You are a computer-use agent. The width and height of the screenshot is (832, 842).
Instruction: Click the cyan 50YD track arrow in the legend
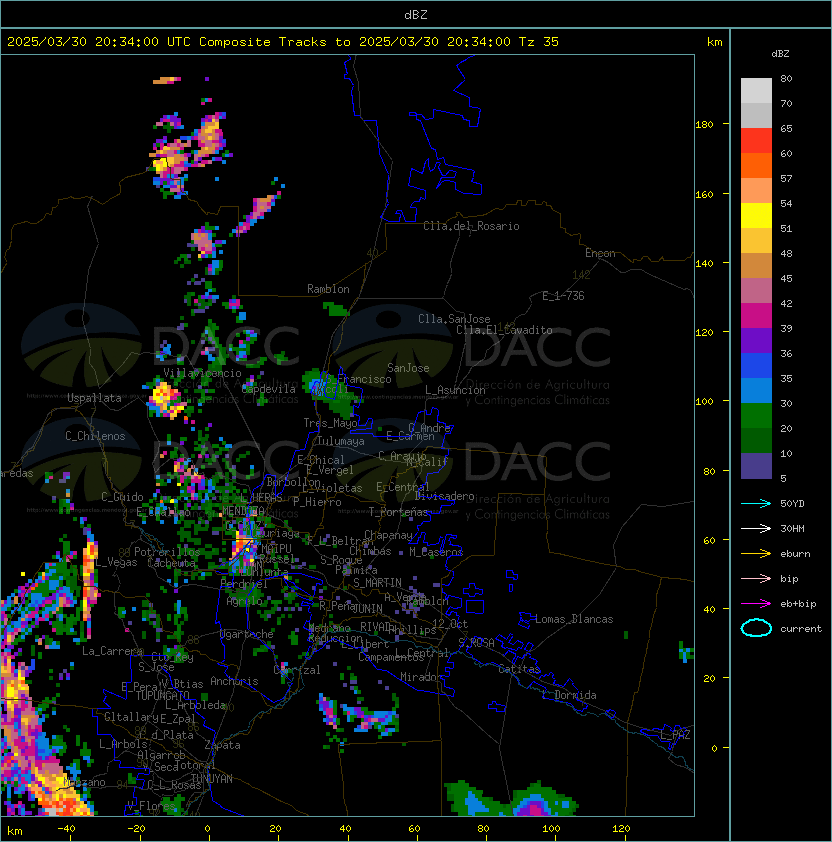pos(756,503)
